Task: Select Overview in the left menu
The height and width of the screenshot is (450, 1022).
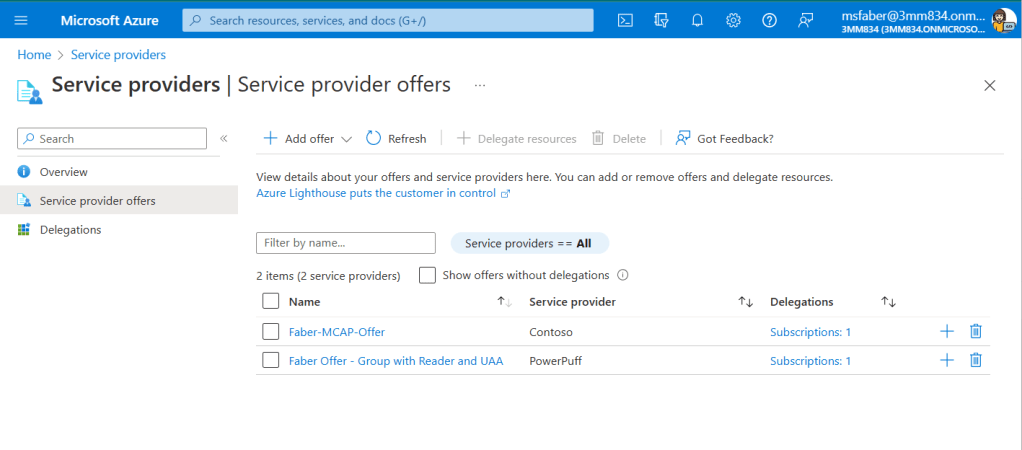Action: 63,172
